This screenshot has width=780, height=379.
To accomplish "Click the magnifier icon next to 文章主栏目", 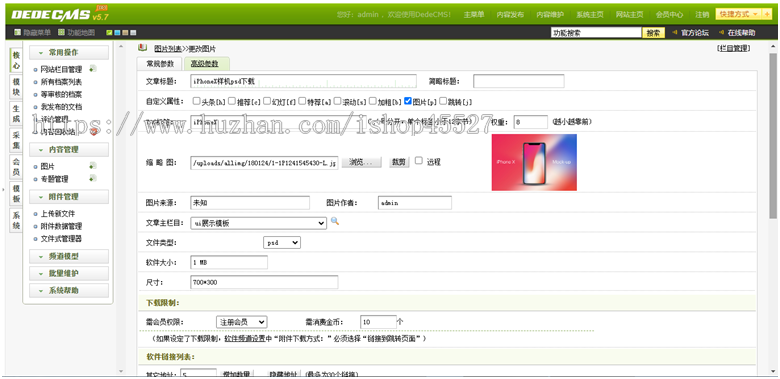I will (335, 221).
